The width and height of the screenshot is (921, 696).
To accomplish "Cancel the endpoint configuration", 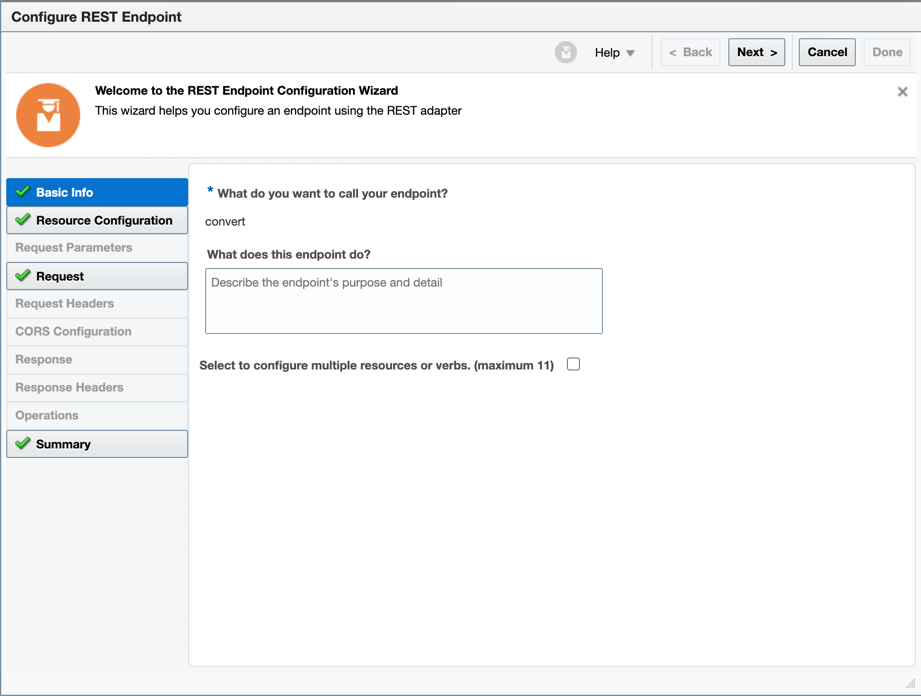I will pyautogui.click(x=826, y=52).
